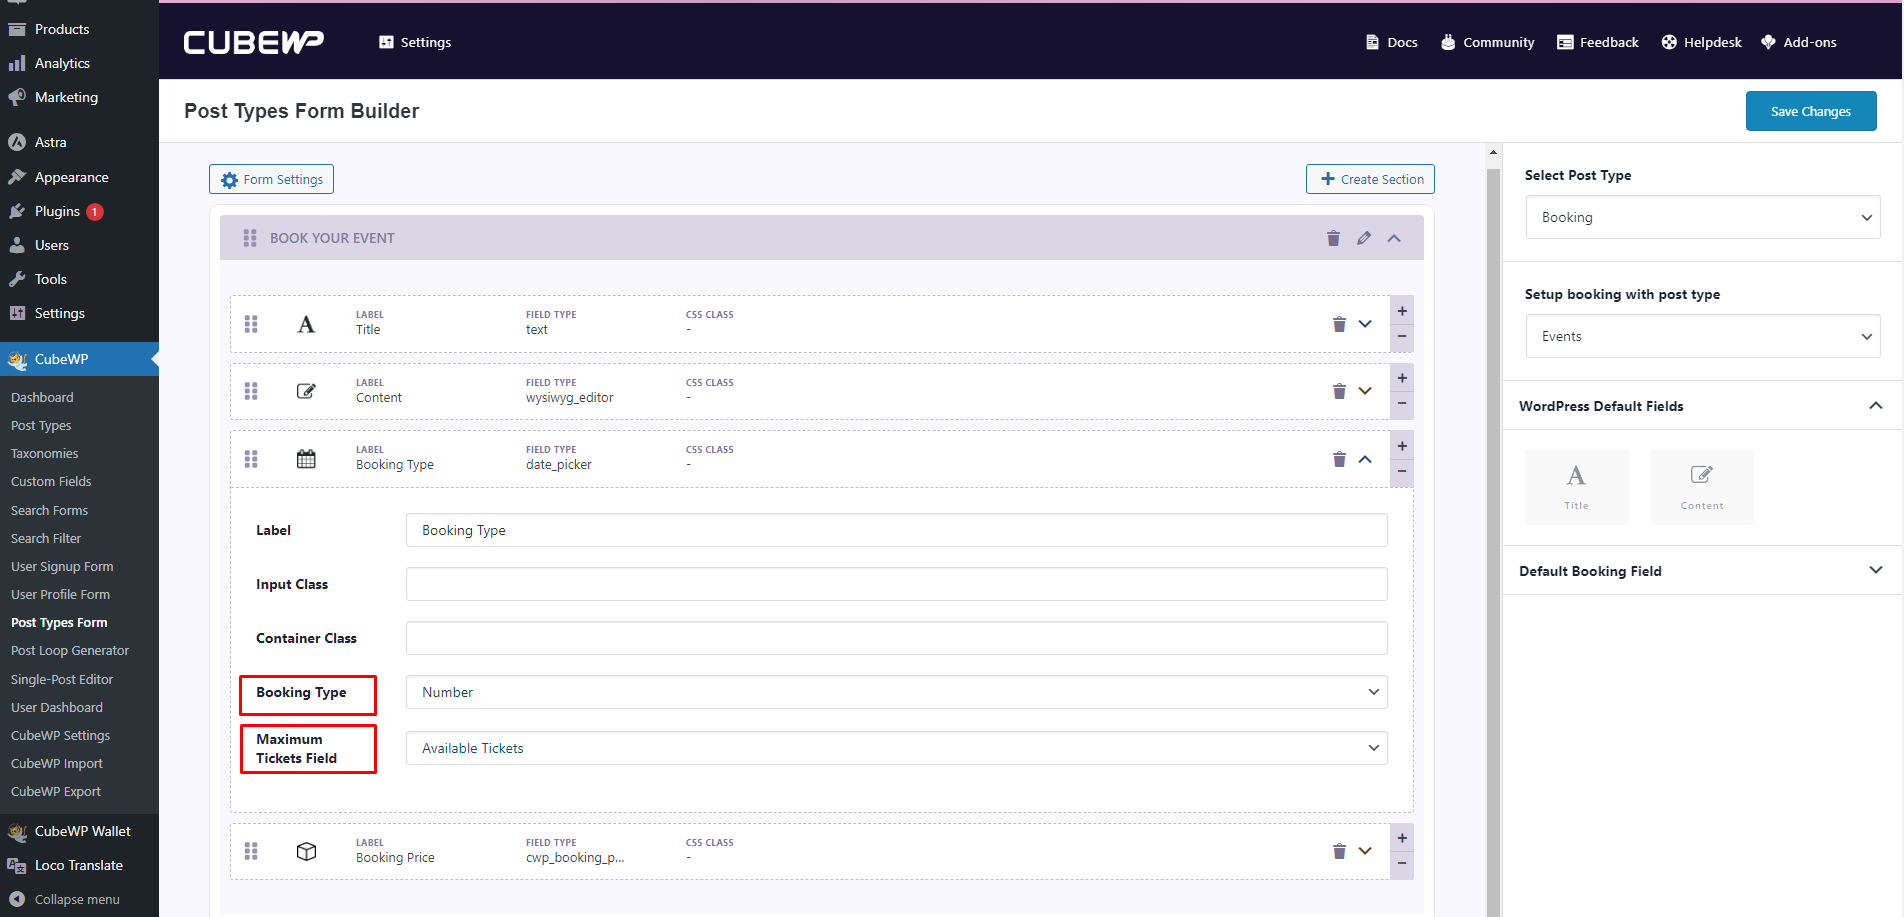
Task: Open Loco Translate in sidebar
Action: click(79, 865)
